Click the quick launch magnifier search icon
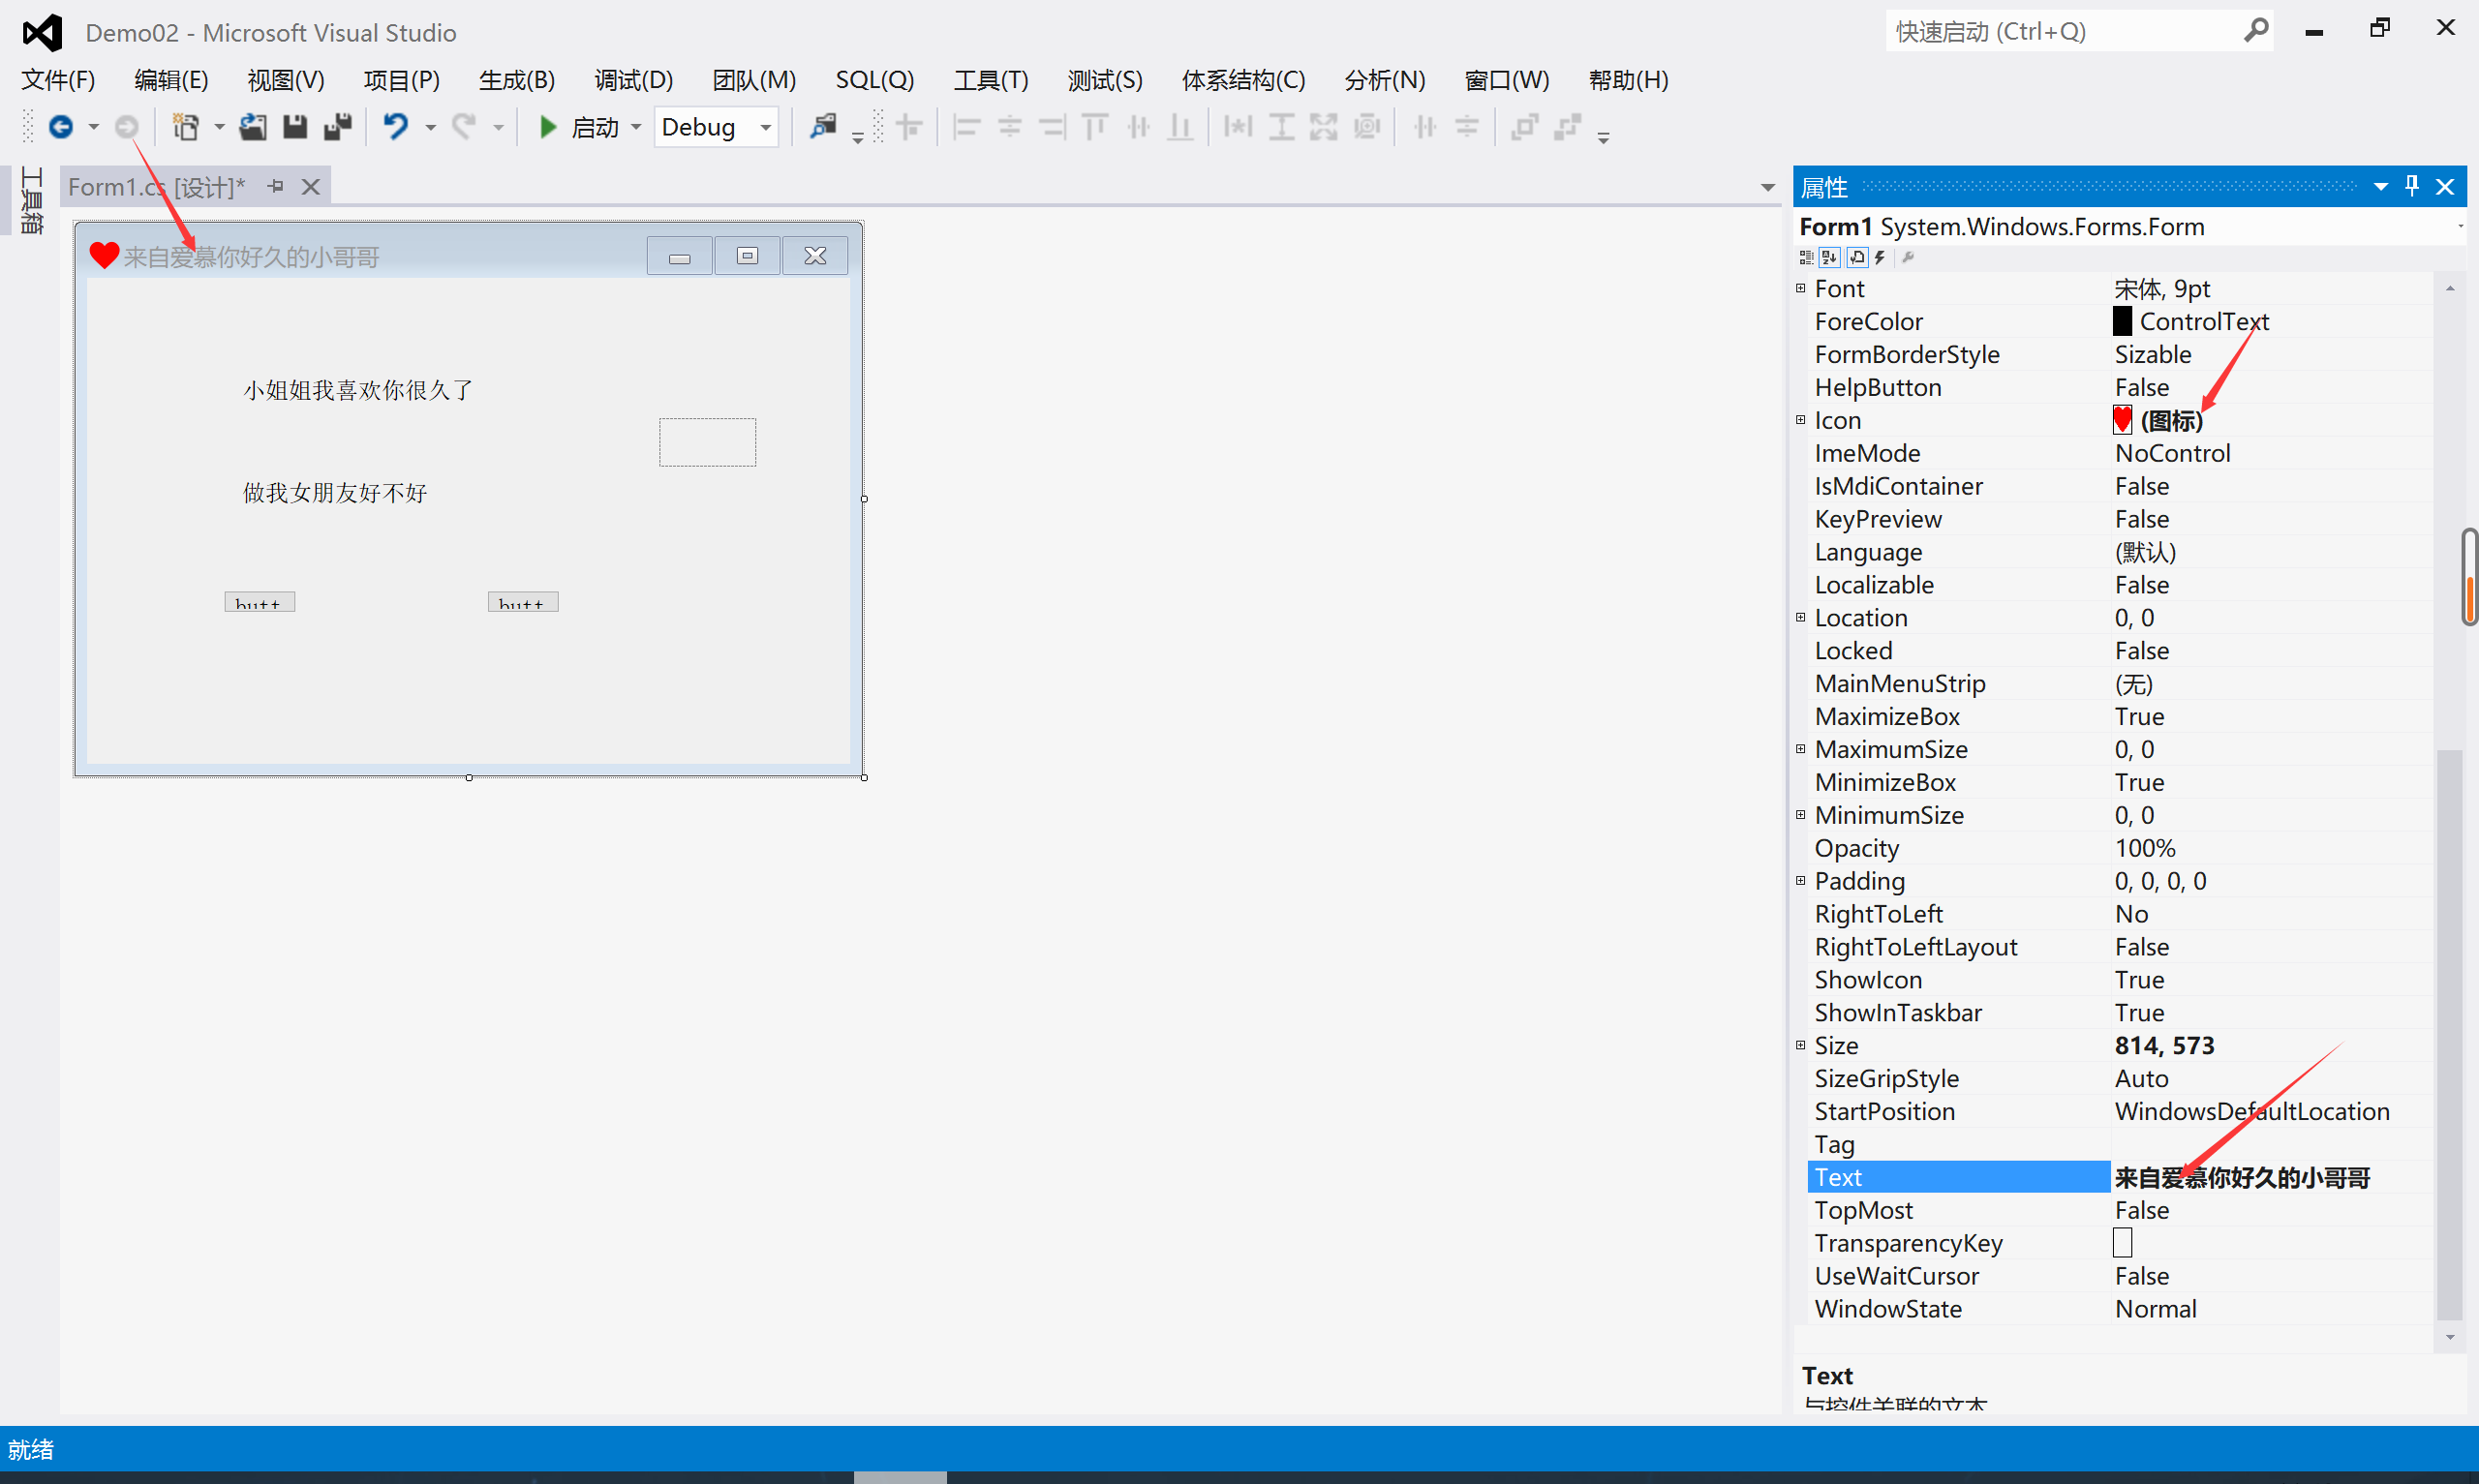This screenshot has height=1484, width=2479. click(2256, 31)
